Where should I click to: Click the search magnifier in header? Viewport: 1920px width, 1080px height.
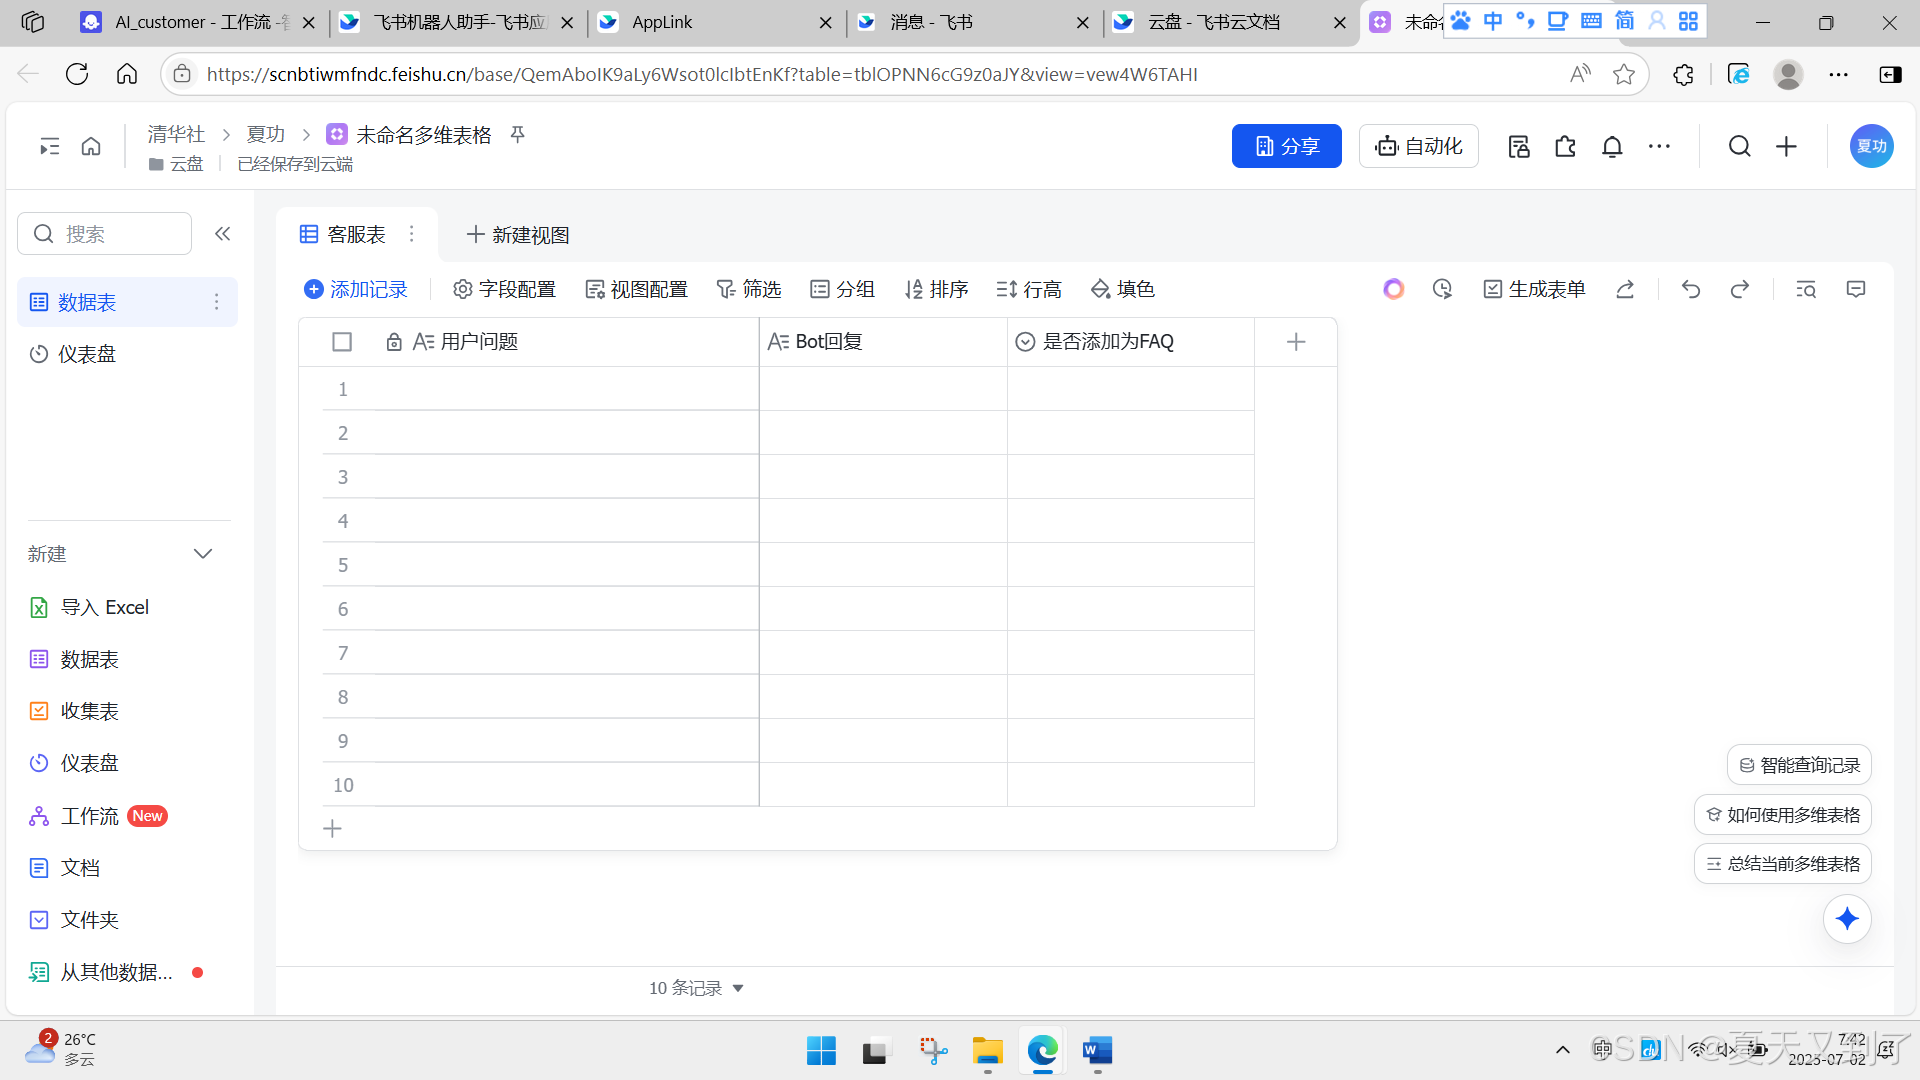click(1739, 147)
